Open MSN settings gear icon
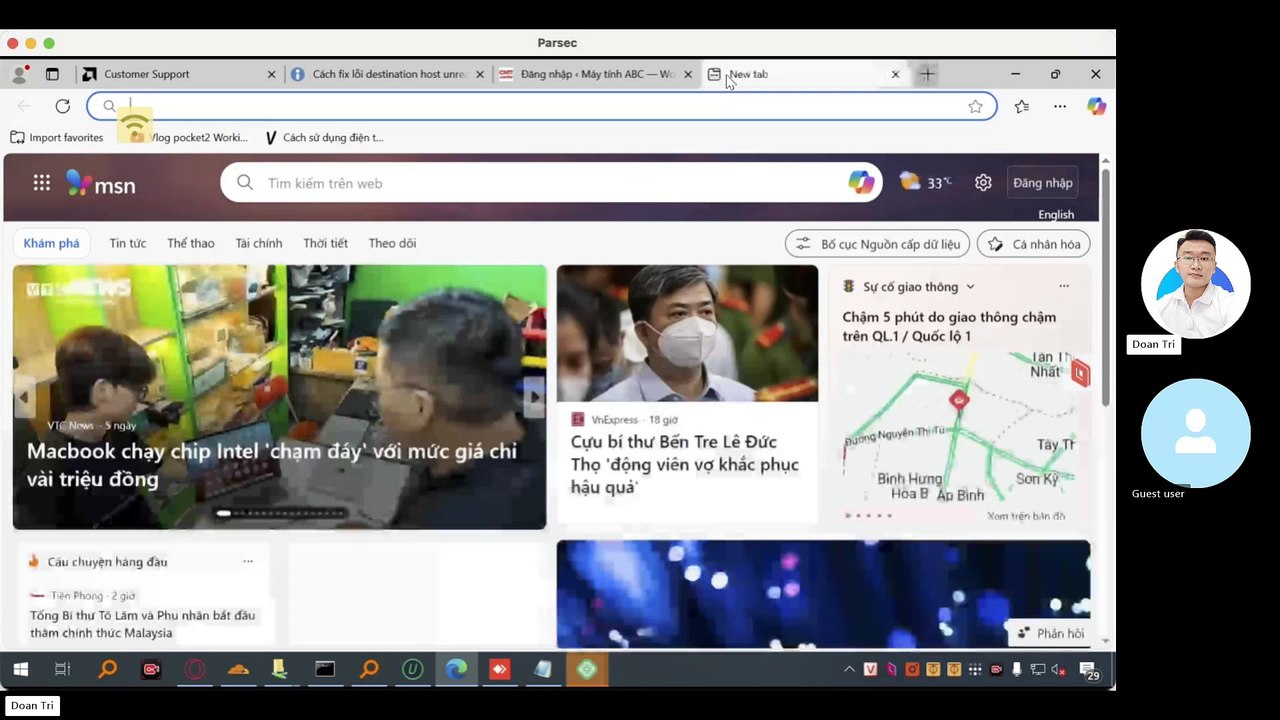1280x720 pixels. pyautogui.click(x=983, y=182)
